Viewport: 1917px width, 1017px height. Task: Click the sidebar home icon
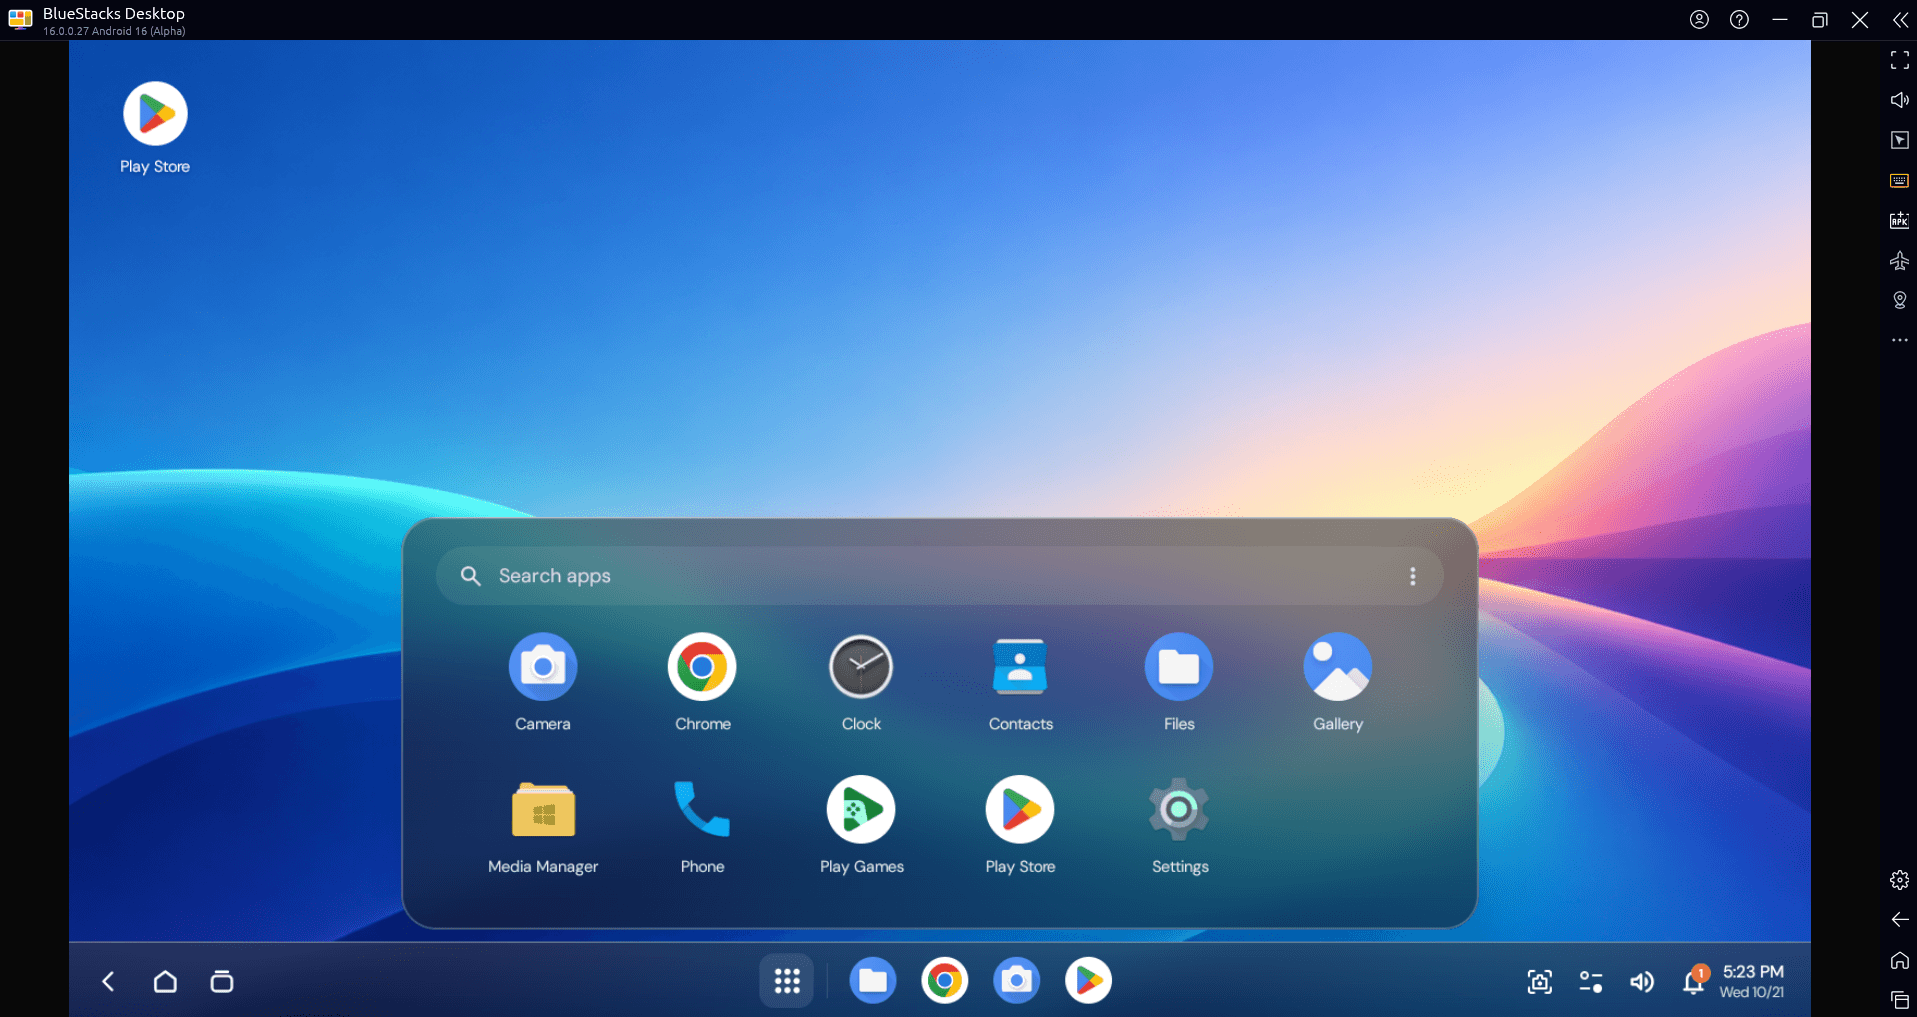click(x=1900, y=960)
